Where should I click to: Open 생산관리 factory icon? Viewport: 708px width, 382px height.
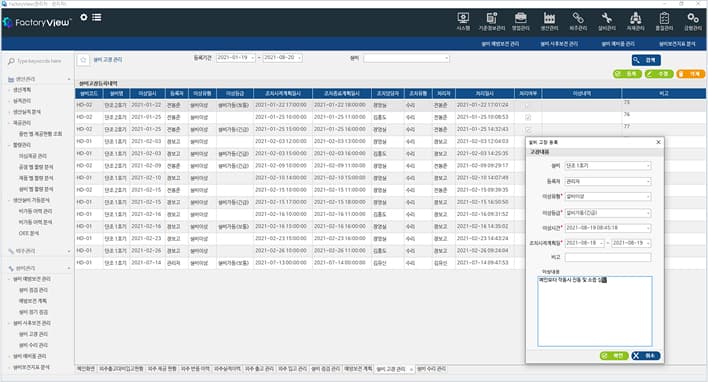click(549, 21)
